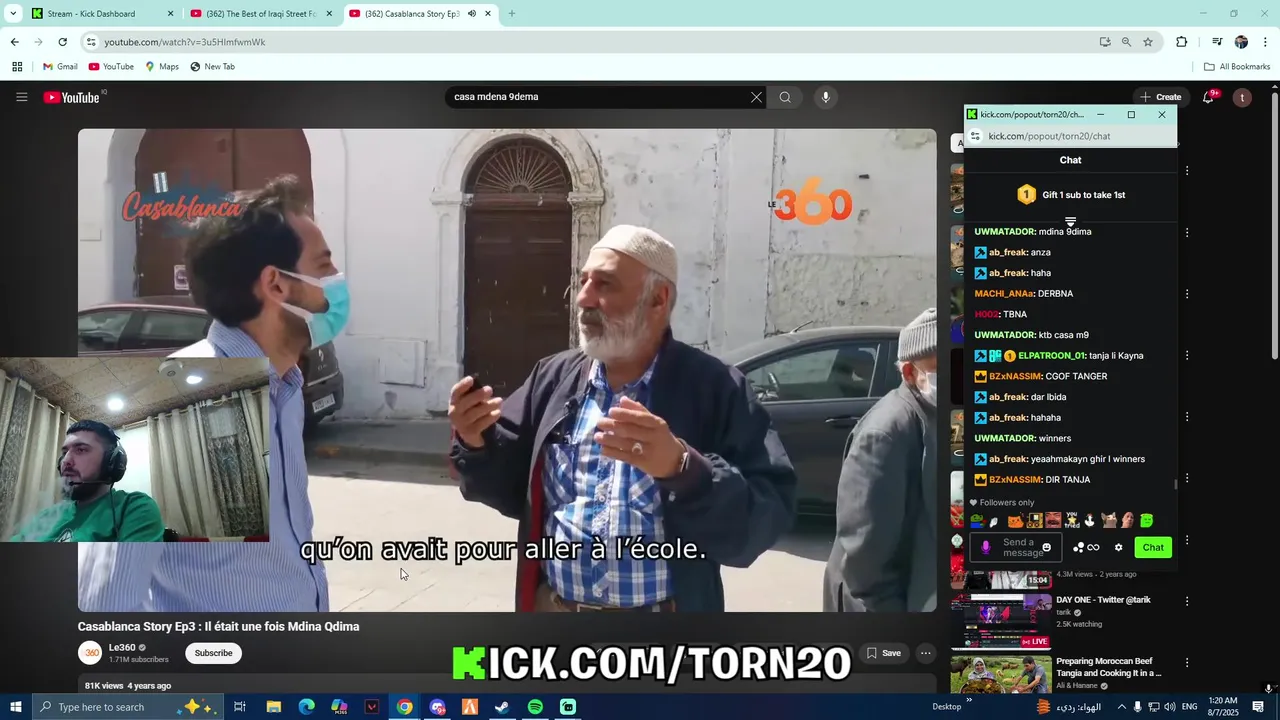
Task: Open the Windows notification center
Action: point(1258,707)
